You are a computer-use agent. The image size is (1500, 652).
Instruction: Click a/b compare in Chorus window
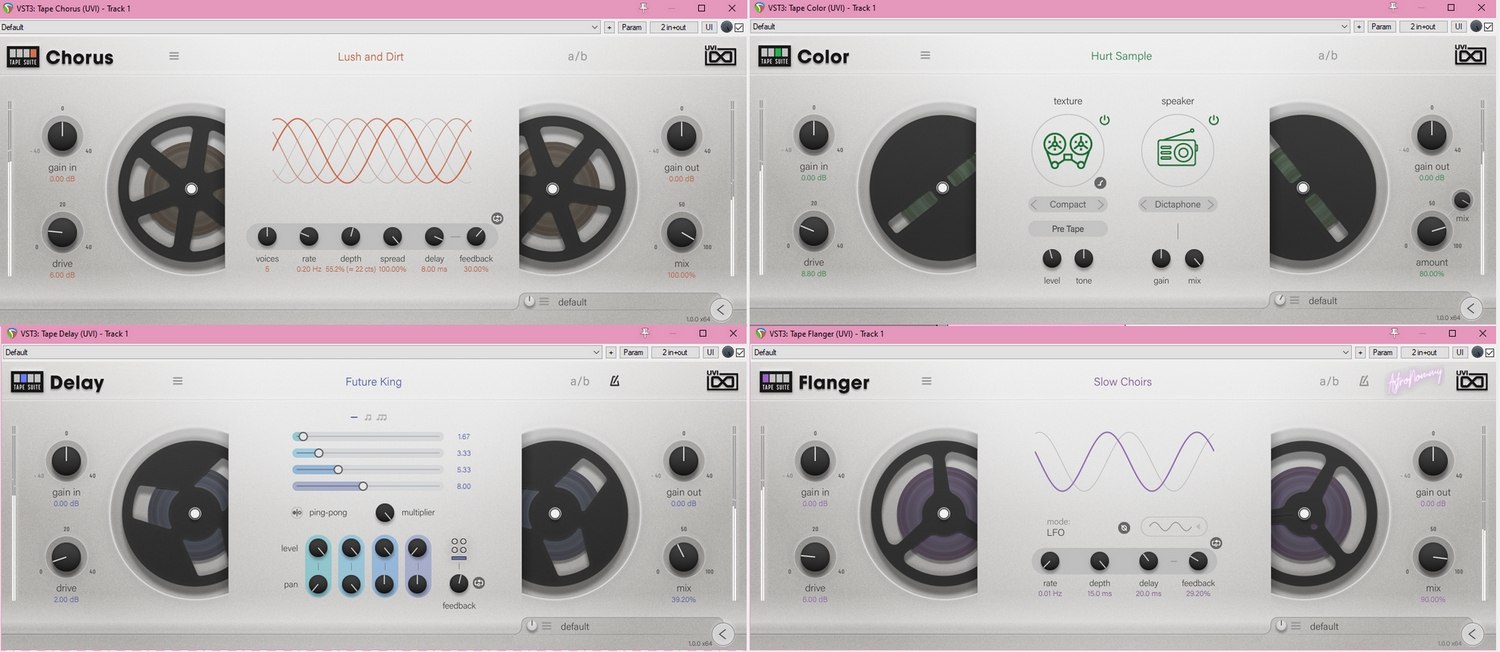[x=578, y=56]
